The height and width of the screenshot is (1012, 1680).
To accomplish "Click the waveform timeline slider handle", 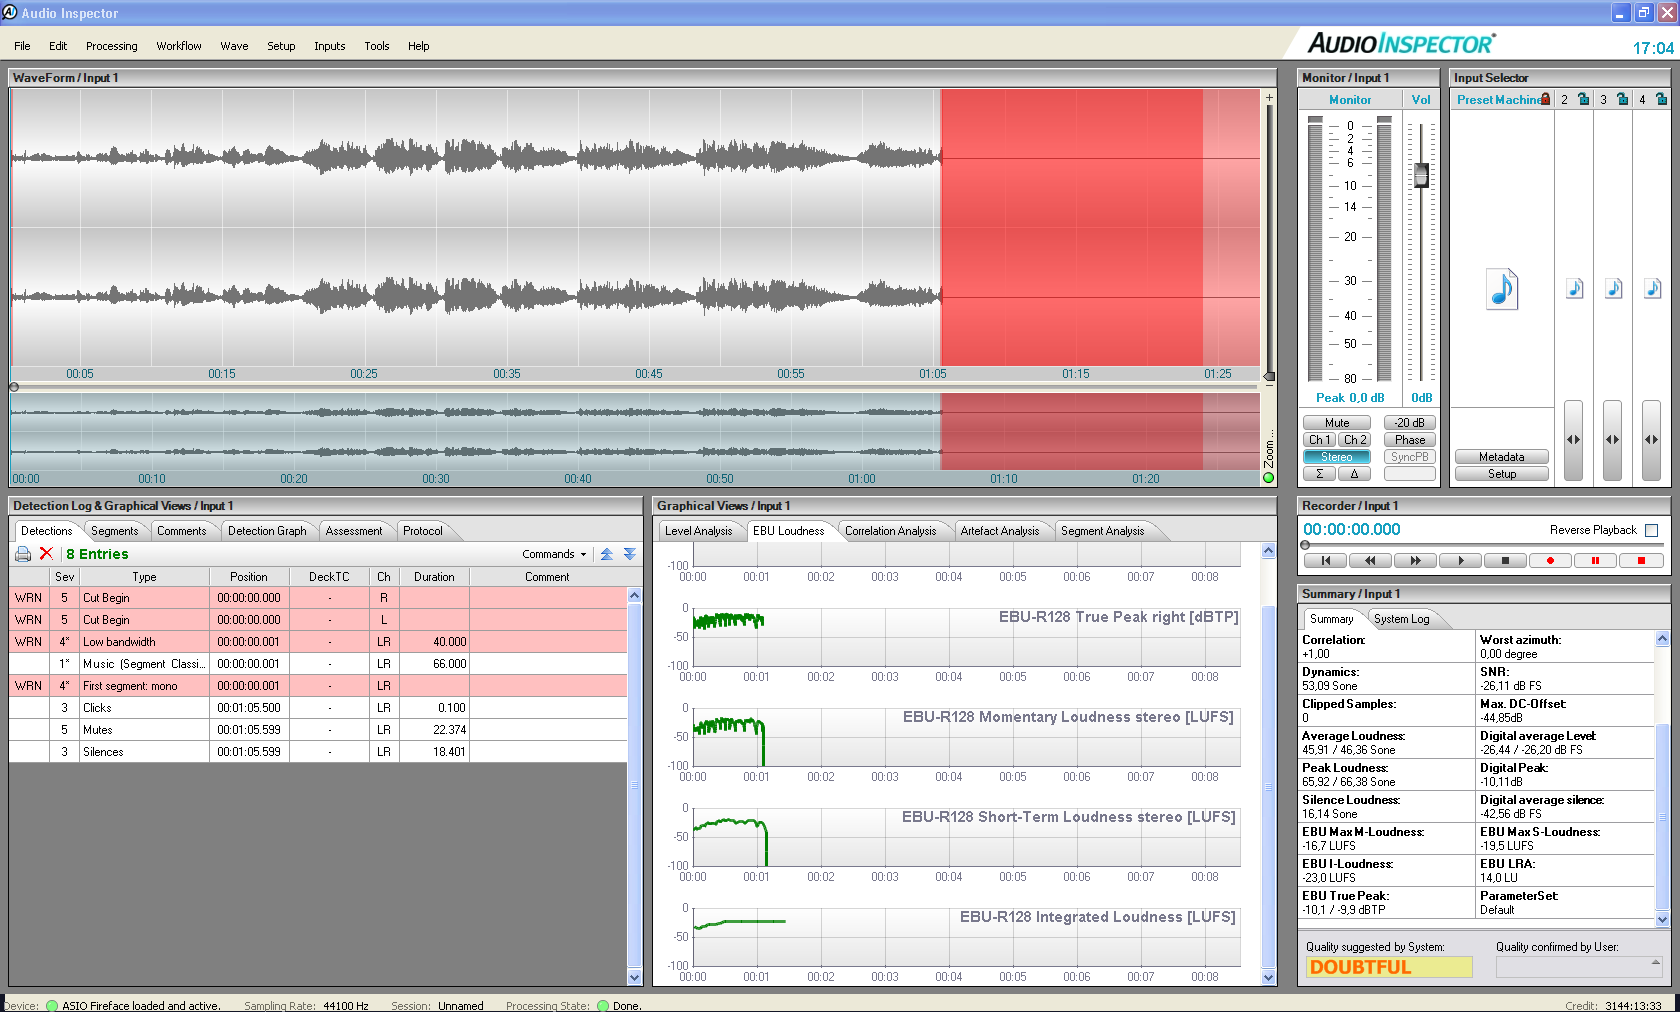I will coord(14,387).
